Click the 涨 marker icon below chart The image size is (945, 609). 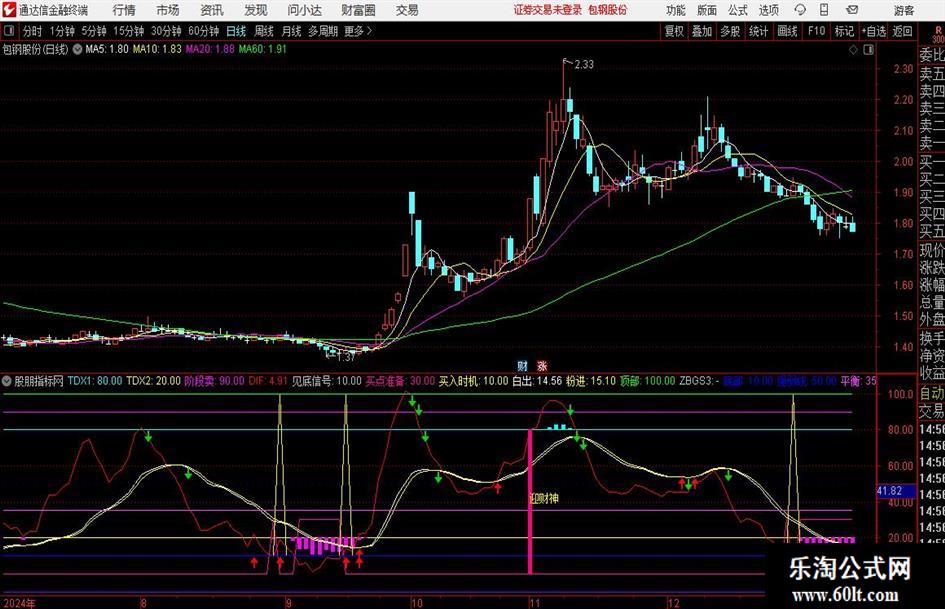point(542,365)
